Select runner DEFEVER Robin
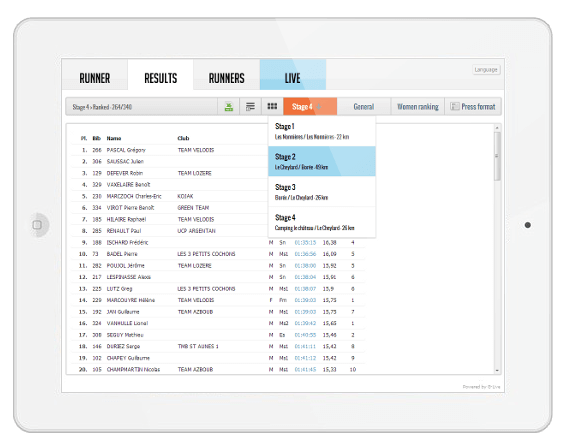This screenshot has height=448, width=566. pos(125,173)
